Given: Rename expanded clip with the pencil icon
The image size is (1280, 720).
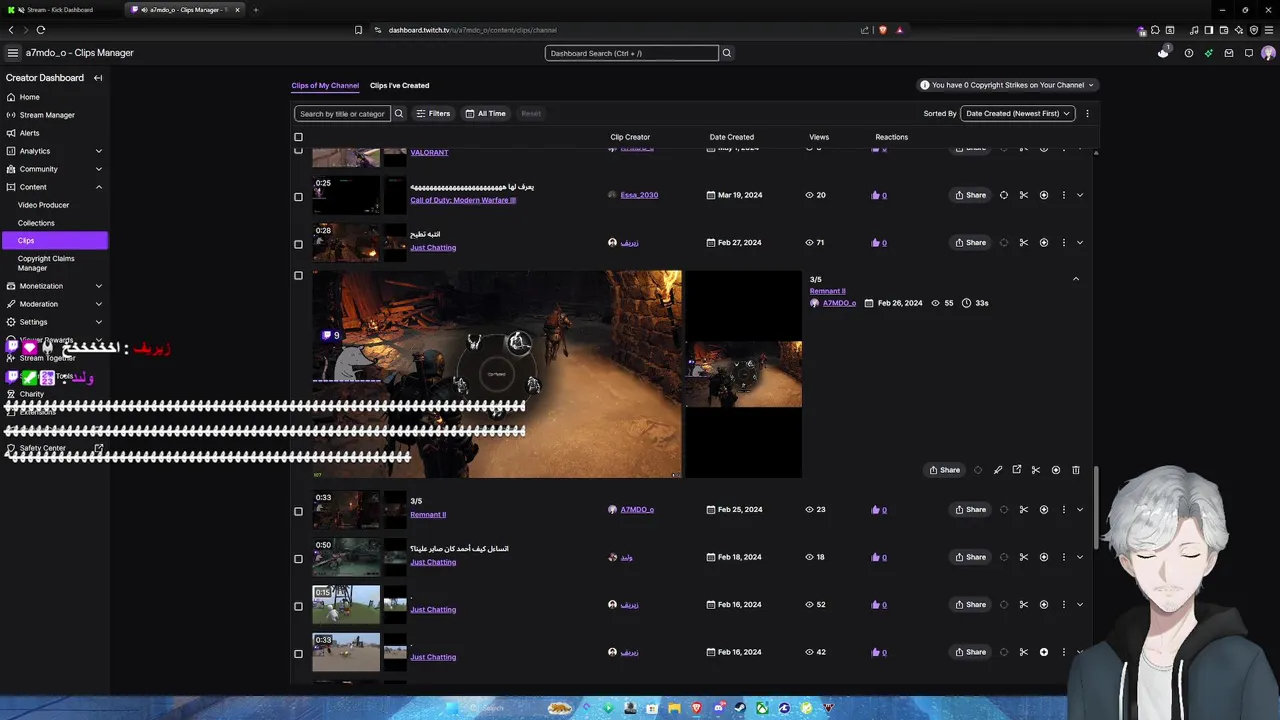Looking at the screenshot, I should point(998,470).
